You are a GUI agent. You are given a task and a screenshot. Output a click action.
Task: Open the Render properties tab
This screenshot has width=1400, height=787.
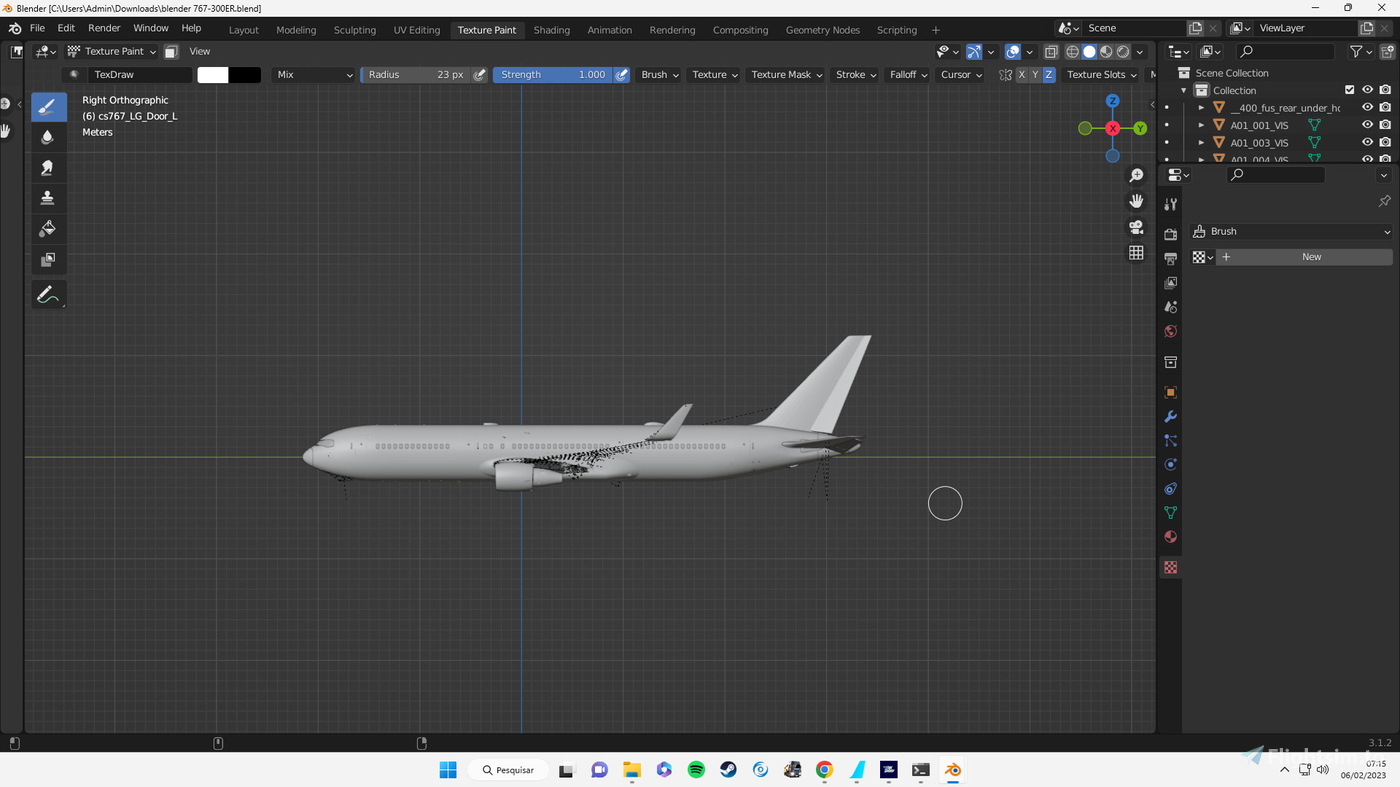tap(1170, 233)
